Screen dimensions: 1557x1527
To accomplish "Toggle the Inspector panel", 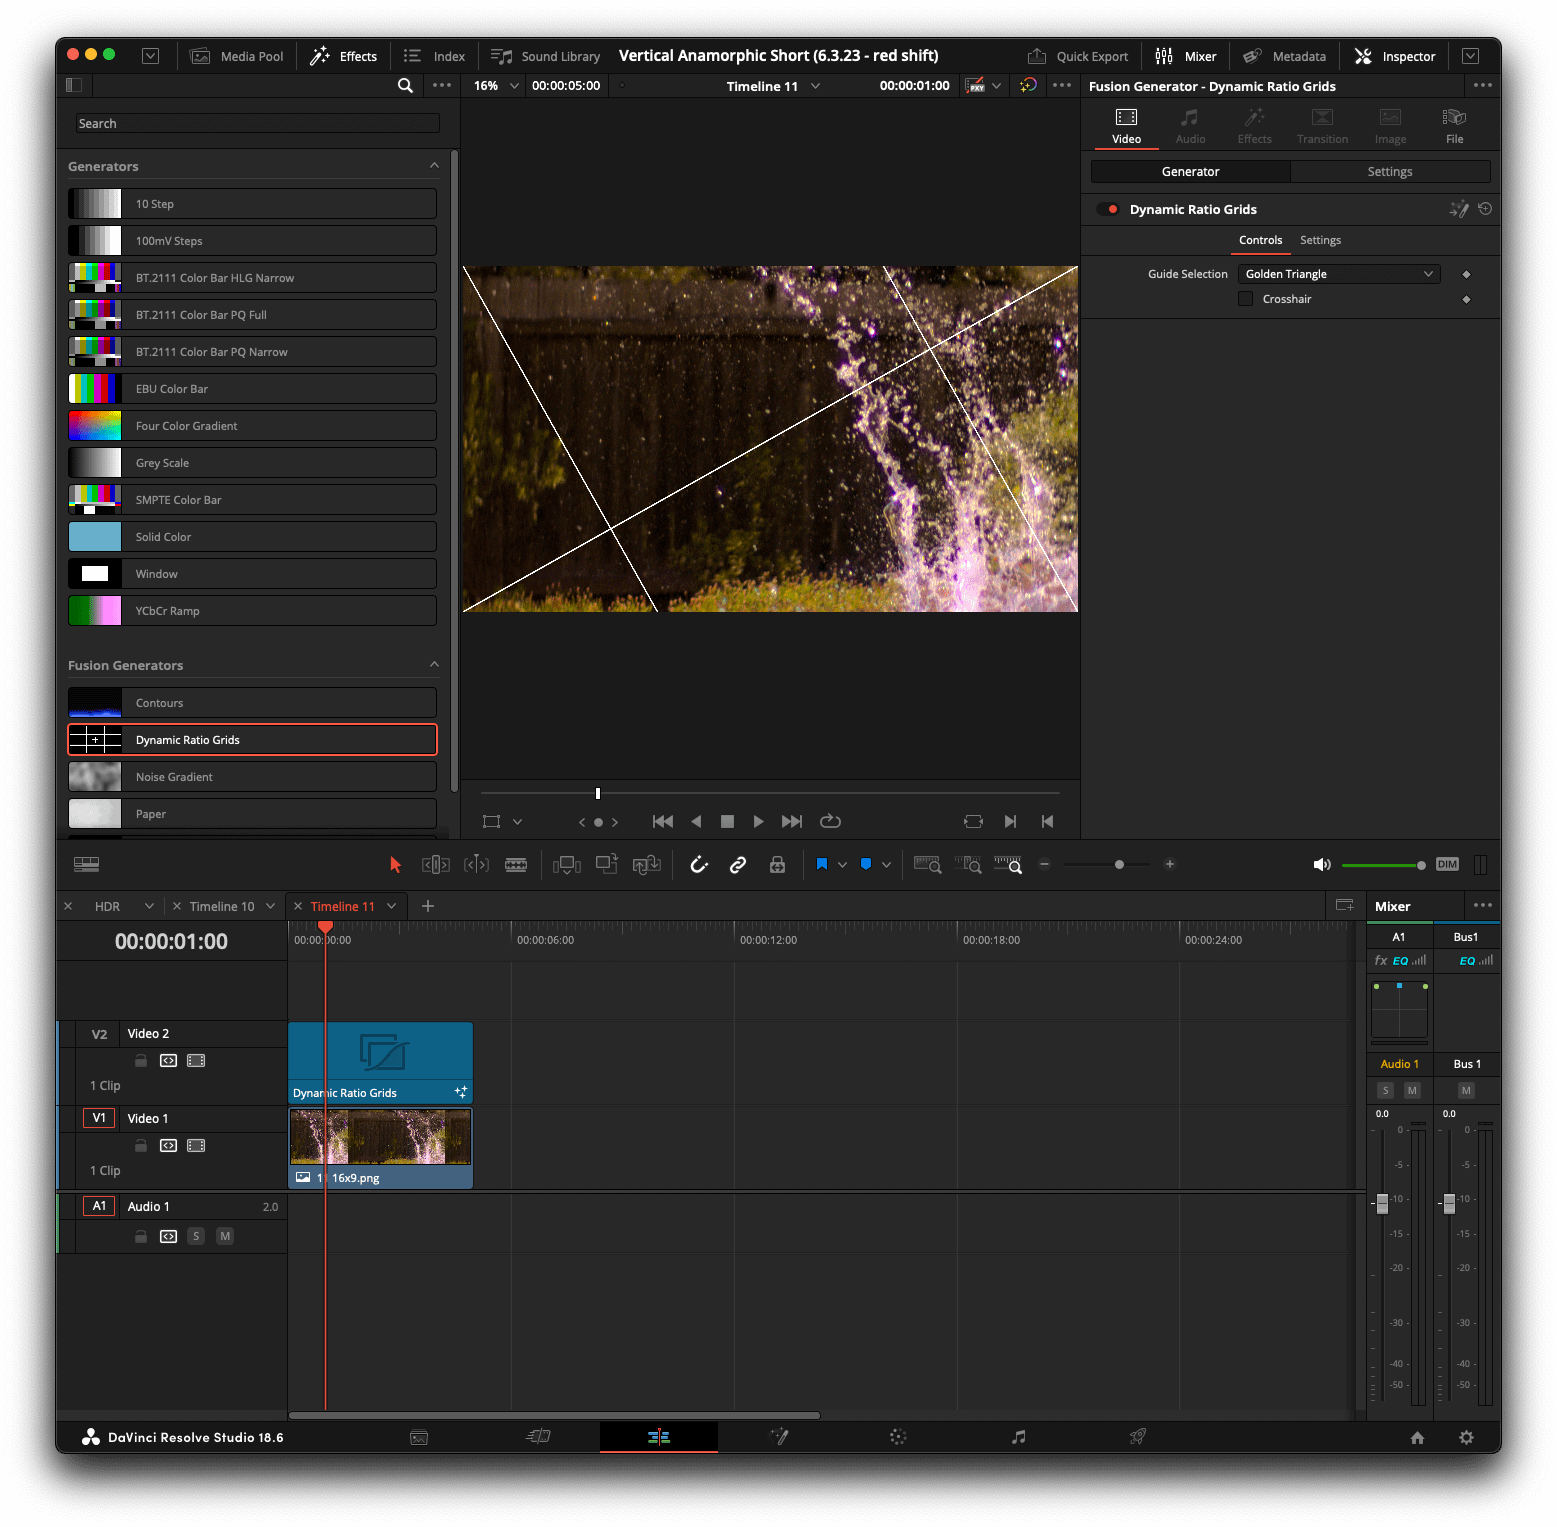I will [x=1395, y=56].
